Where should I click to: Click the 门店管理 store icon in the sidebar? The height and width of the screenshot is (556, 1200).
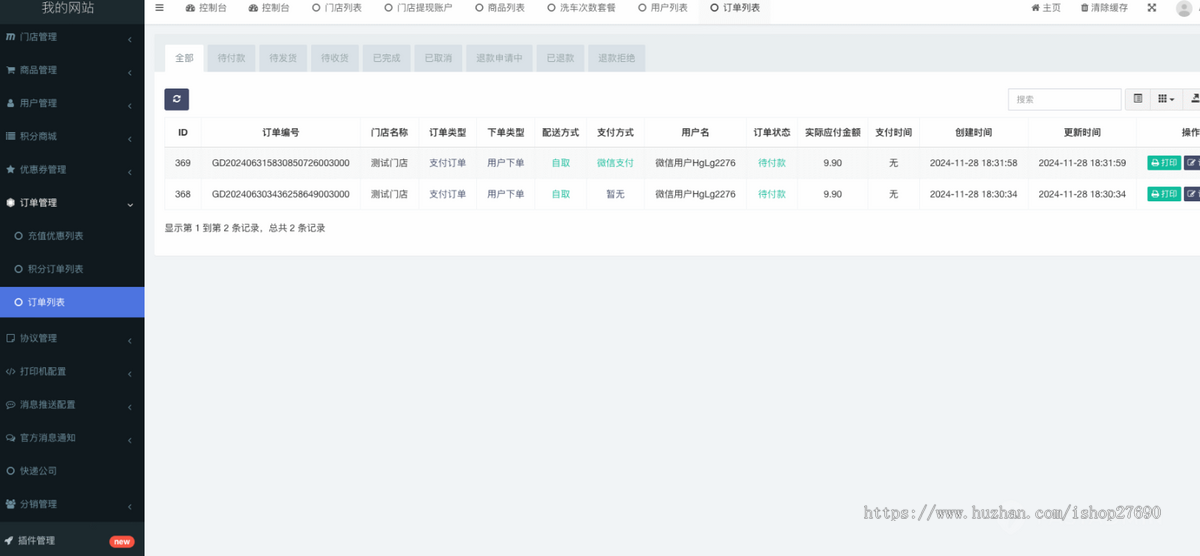10,37
